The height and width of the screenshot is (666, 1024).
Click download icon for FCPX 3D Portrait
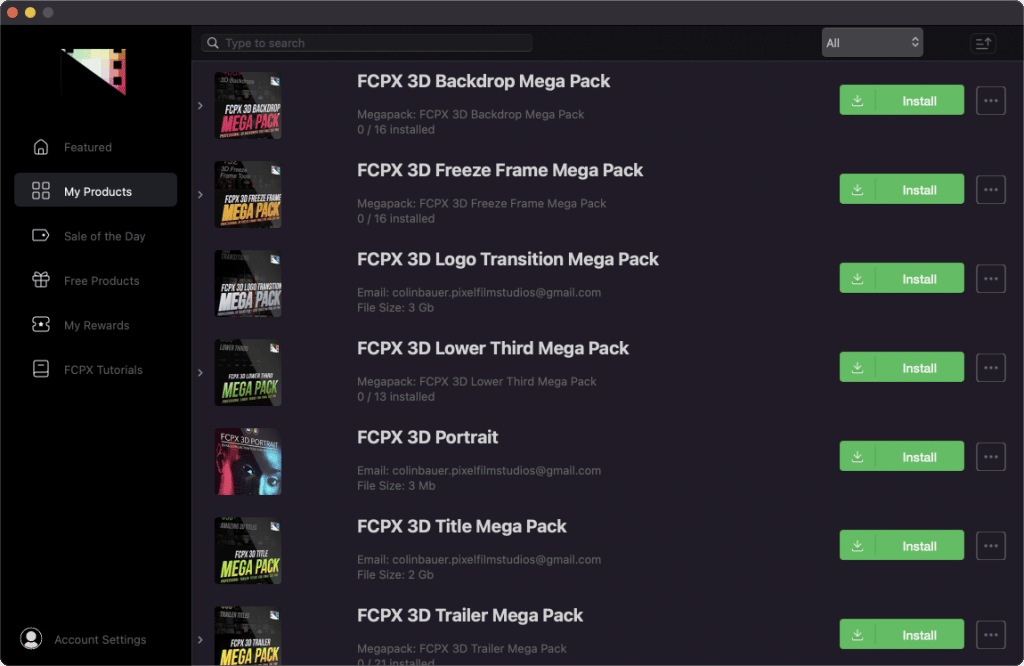coord(857,456)
